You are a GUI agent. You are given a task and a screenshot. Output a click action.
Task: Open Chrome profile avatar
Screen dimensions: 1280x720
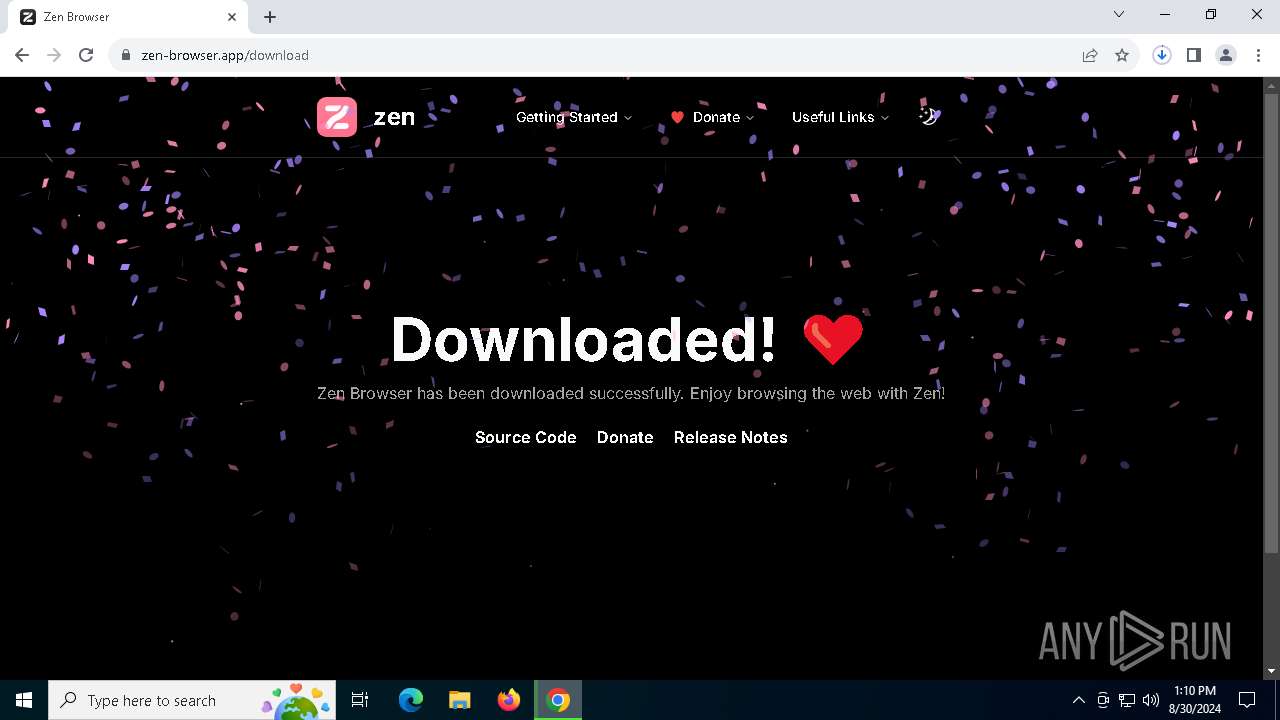(x=1226, y=55)
